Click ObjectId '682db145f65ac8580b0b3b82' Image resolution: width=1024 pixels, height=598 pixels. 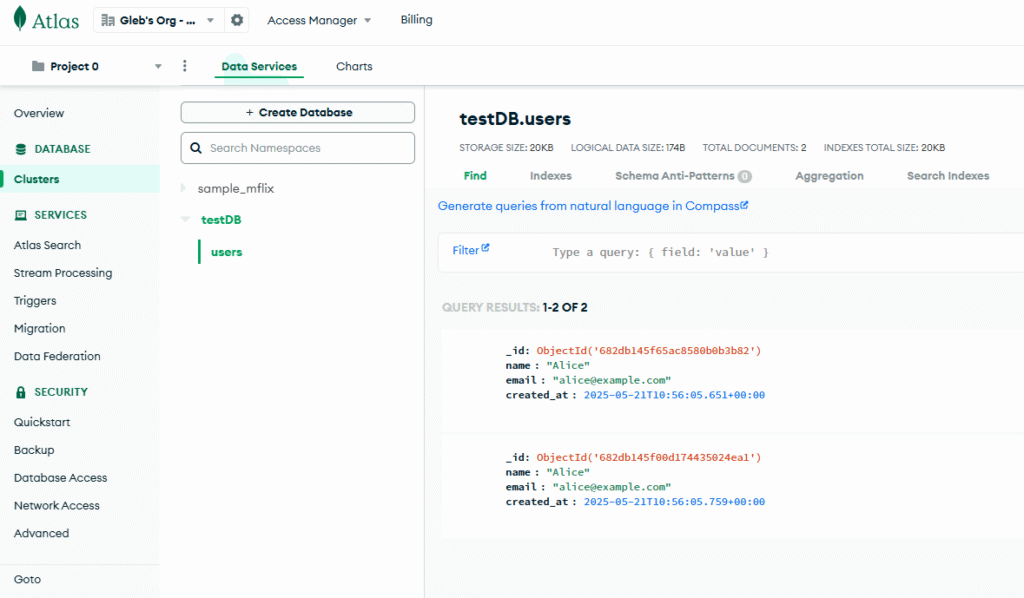tap(648, 351)
